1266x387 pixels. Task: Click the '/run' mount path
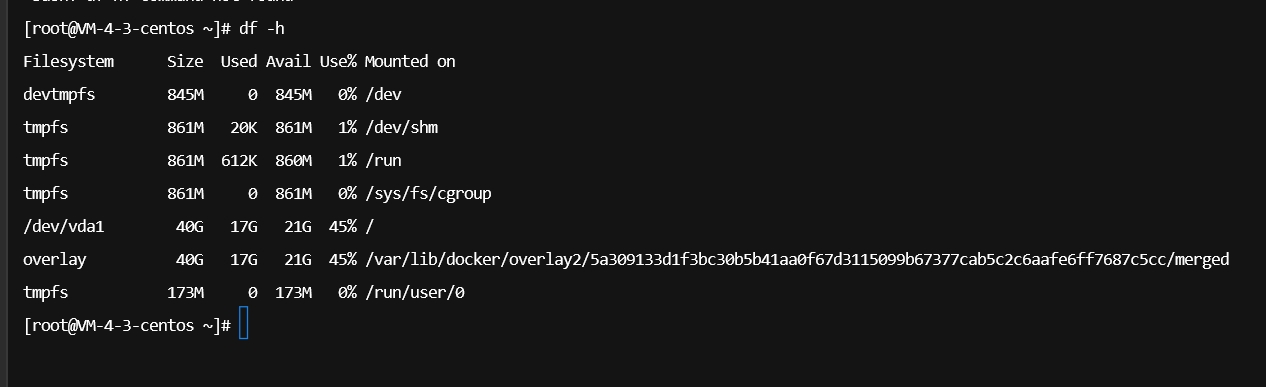point(382,161)
